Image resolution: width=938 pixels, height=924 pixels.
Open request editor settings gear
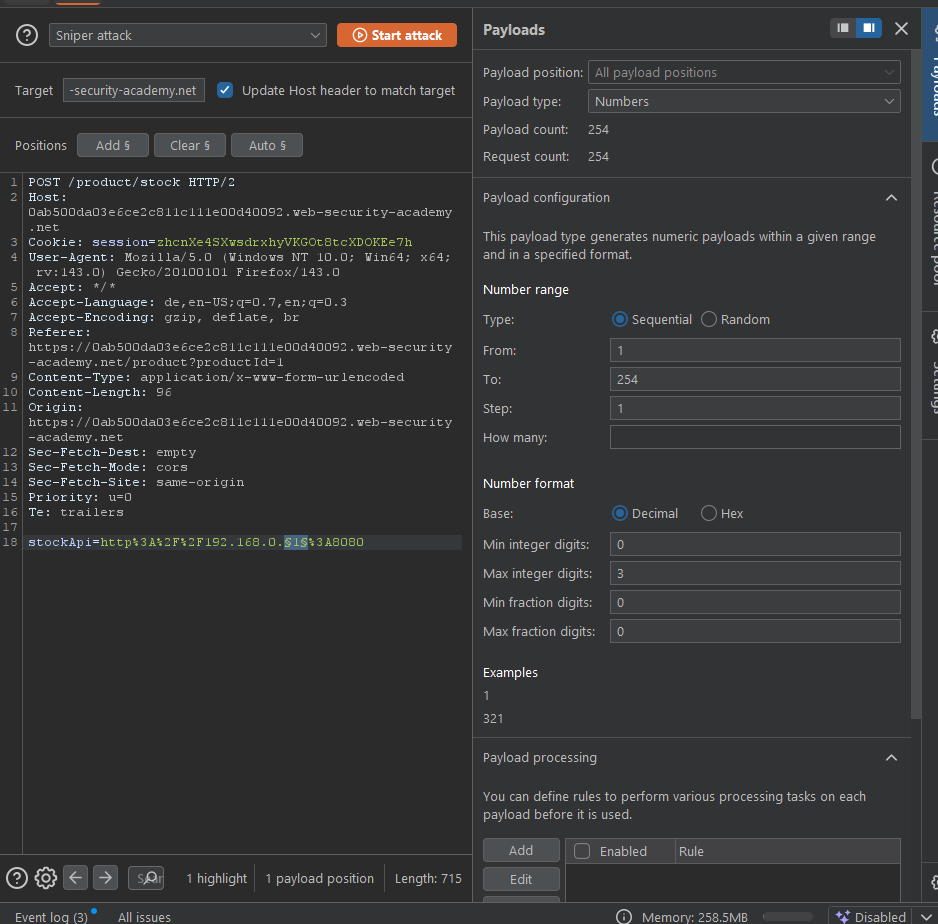pos(45,878)
